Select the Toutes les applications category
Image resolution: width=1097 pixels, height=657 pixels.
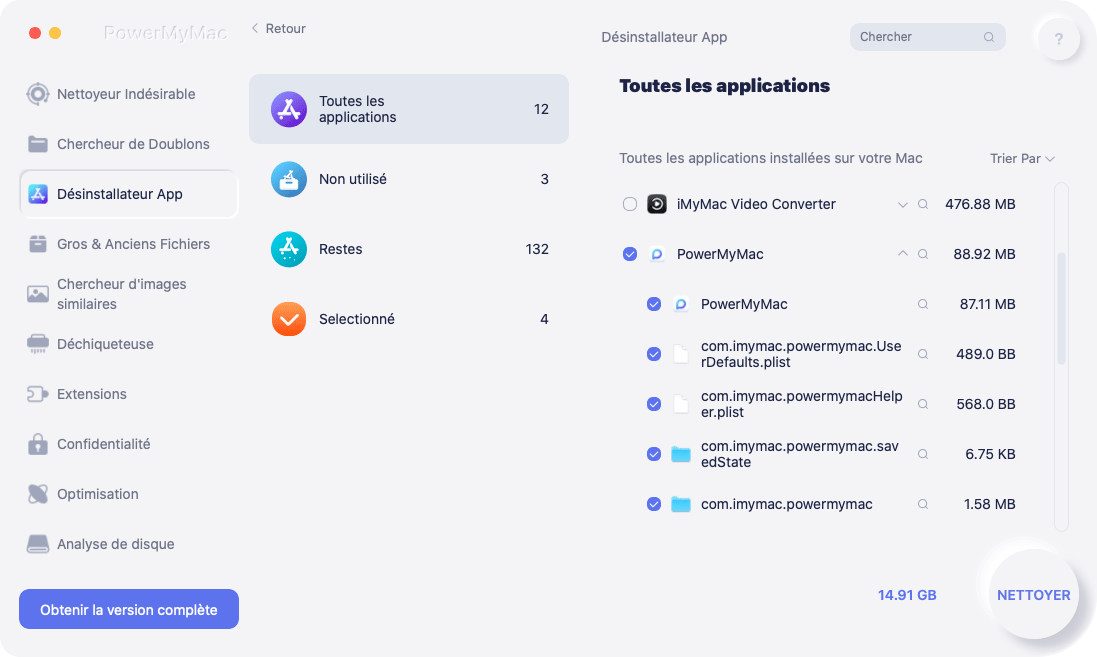coord(409,109)
